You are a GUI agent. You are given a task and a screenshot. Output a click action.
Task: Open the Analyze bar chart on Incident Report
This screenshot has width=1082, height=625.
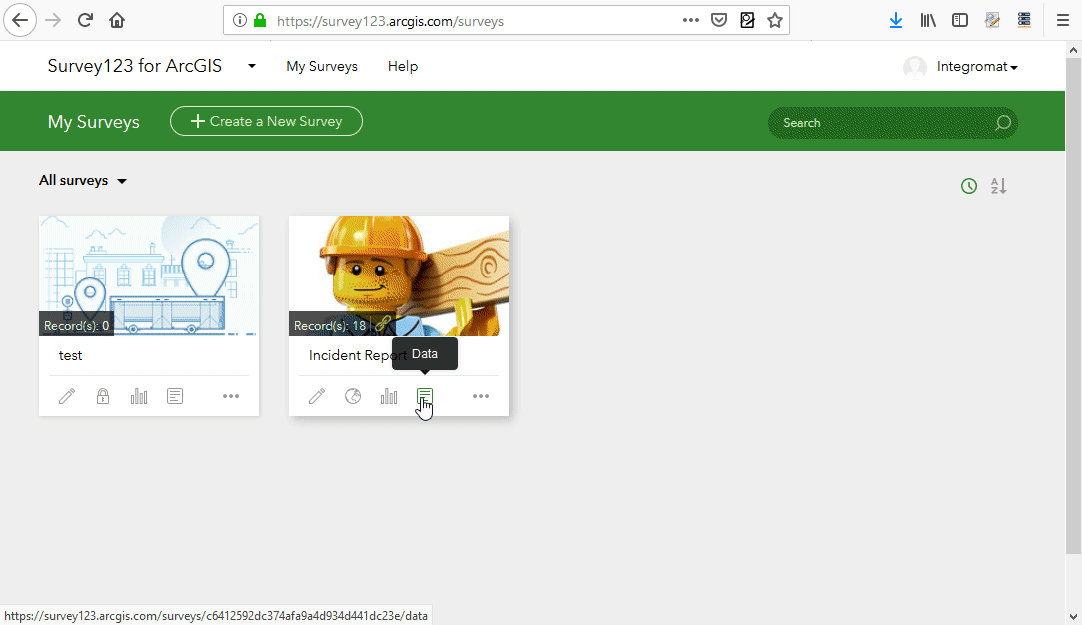[388, 396]
